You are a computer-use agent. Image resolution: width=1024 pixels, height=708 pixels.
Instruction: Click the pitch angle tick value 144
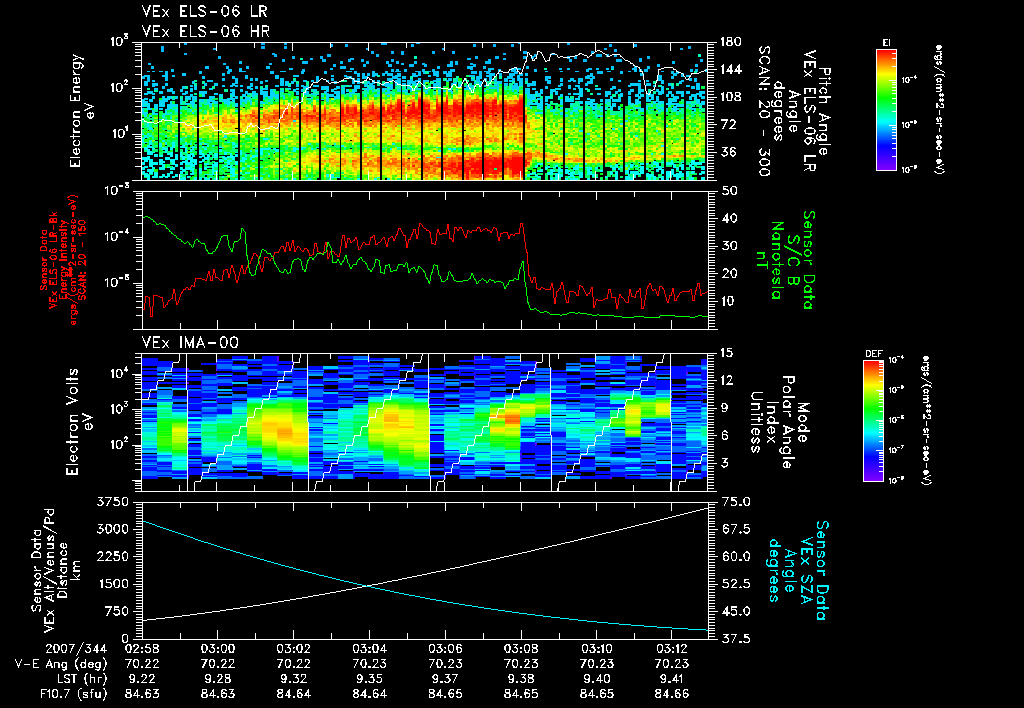(730, 69)
